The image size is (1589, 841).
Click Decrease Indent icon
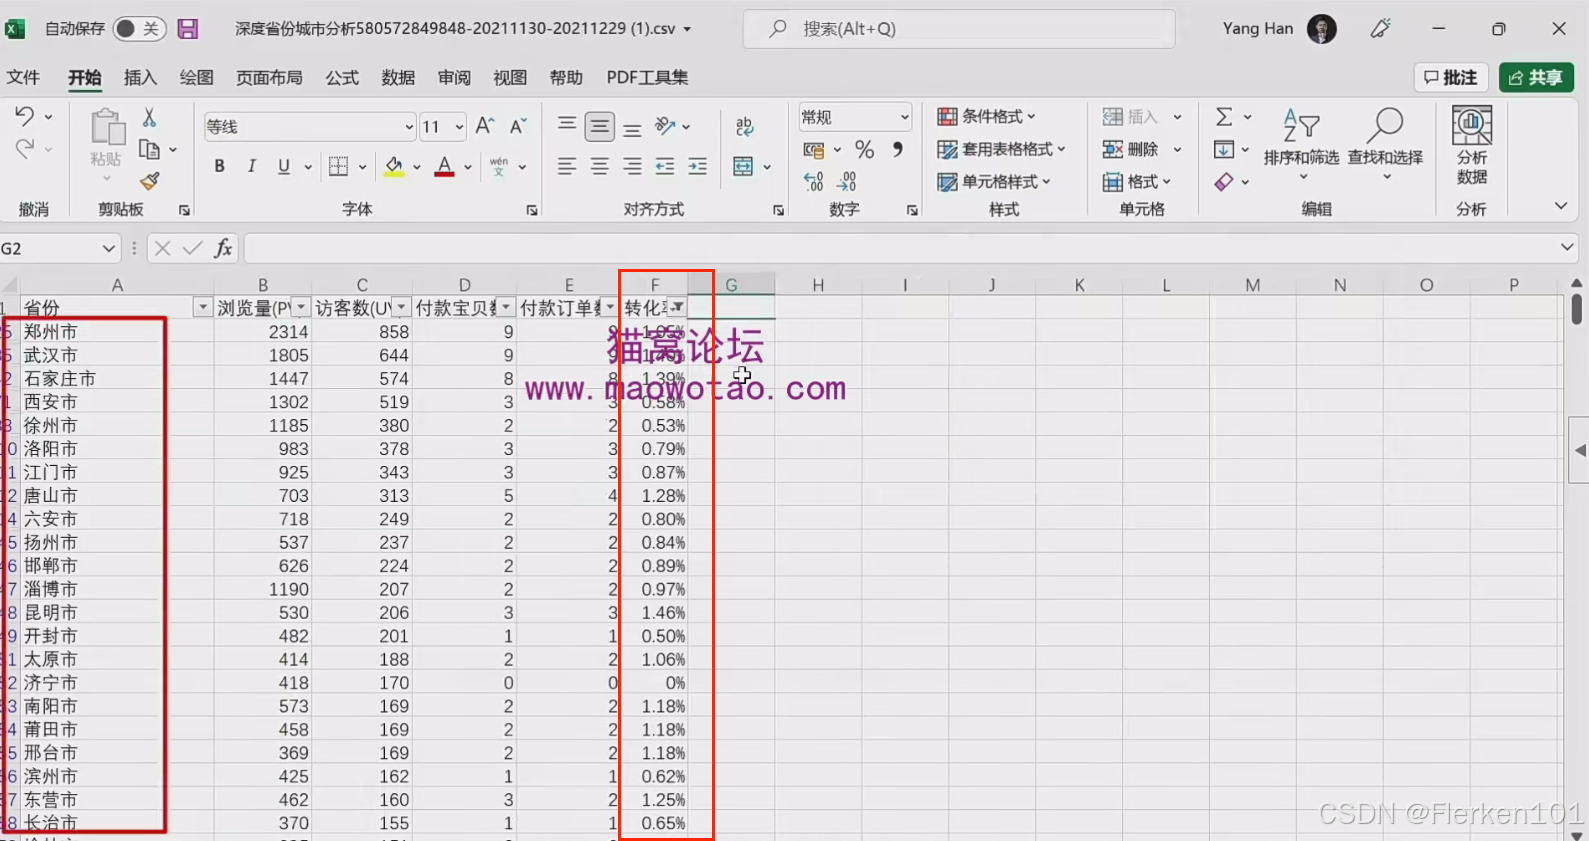tap(665, 166)
